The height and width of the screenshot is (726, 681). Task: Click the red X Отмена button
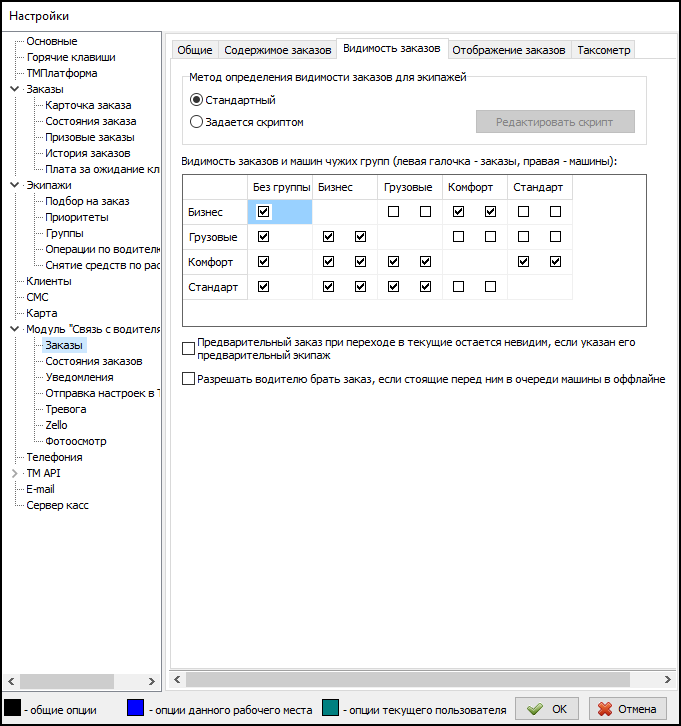pos(630,709)
